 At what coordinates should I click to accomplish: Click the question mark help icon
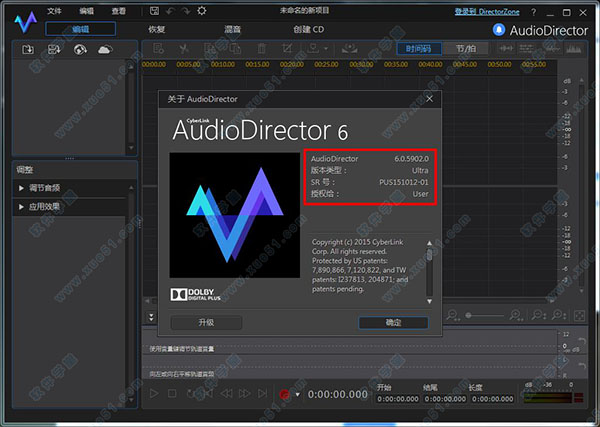pos(533,12)
